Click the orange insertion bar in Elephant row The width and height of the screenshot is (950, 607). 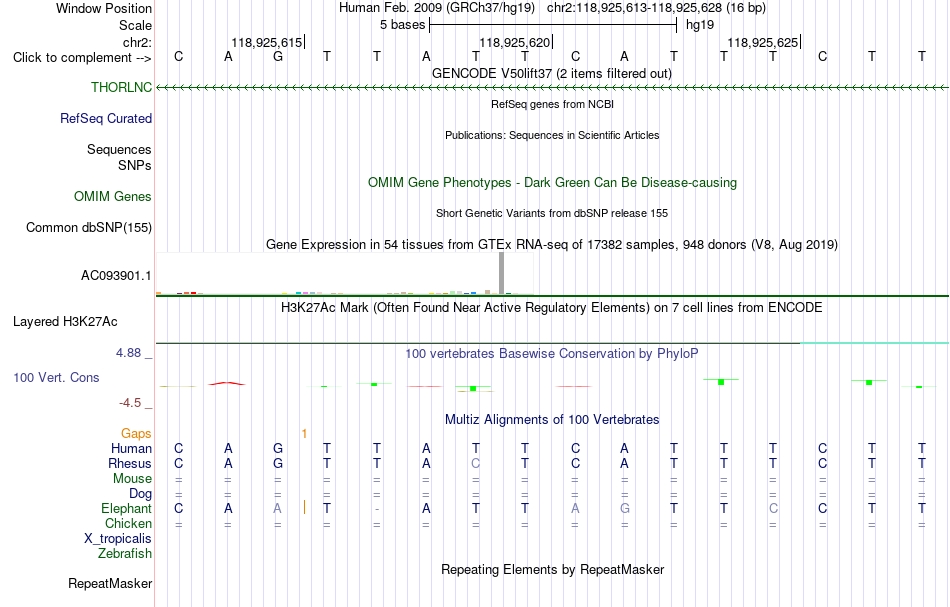point(304,508)
